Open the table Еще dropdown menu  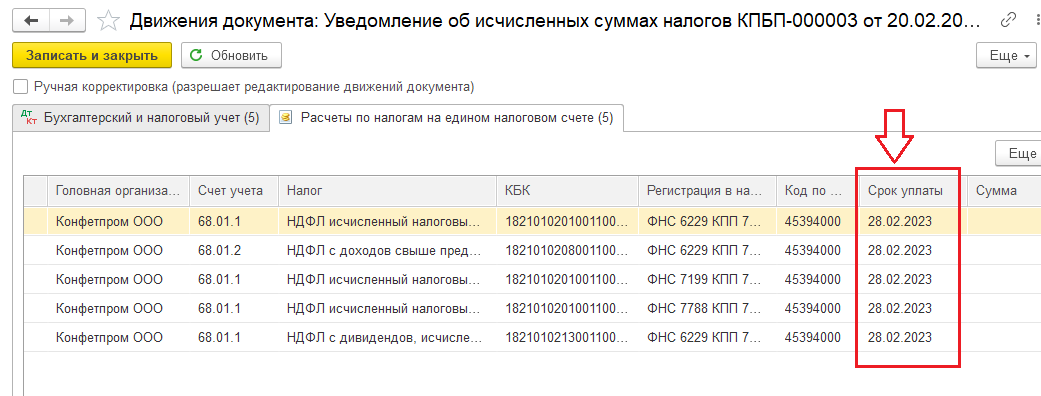pyautogui.click(x=1018, y=153)
